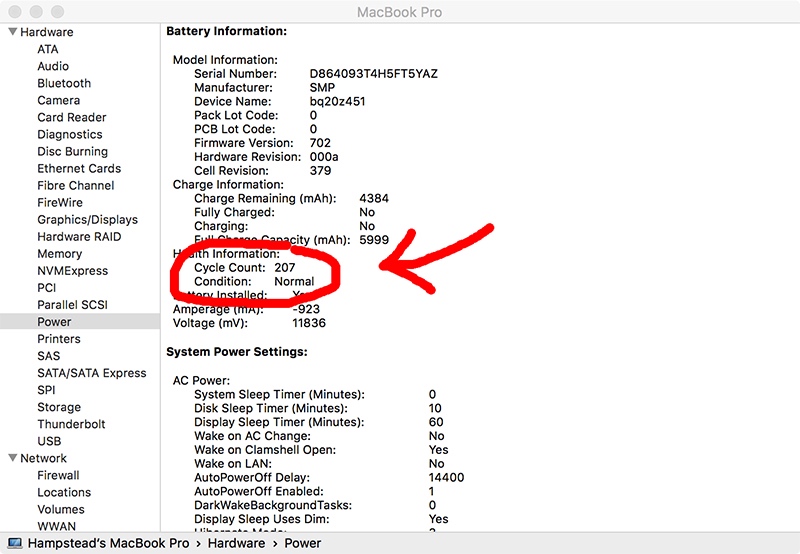Viewport: 800px width, 554px height.
Task: Click Display Sleep Uses Dim value Yes
Action: pos(438,519)
